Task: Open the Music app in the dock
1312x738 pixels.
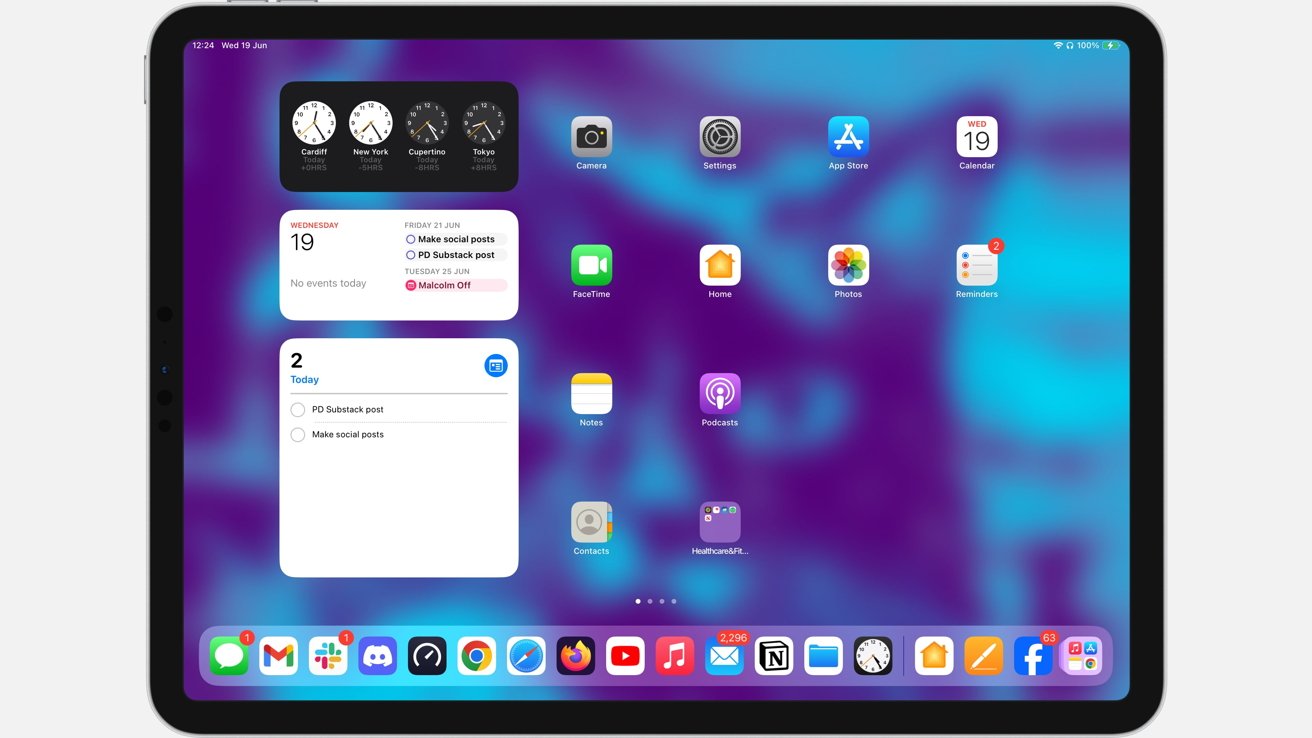Action: (675, 656)
